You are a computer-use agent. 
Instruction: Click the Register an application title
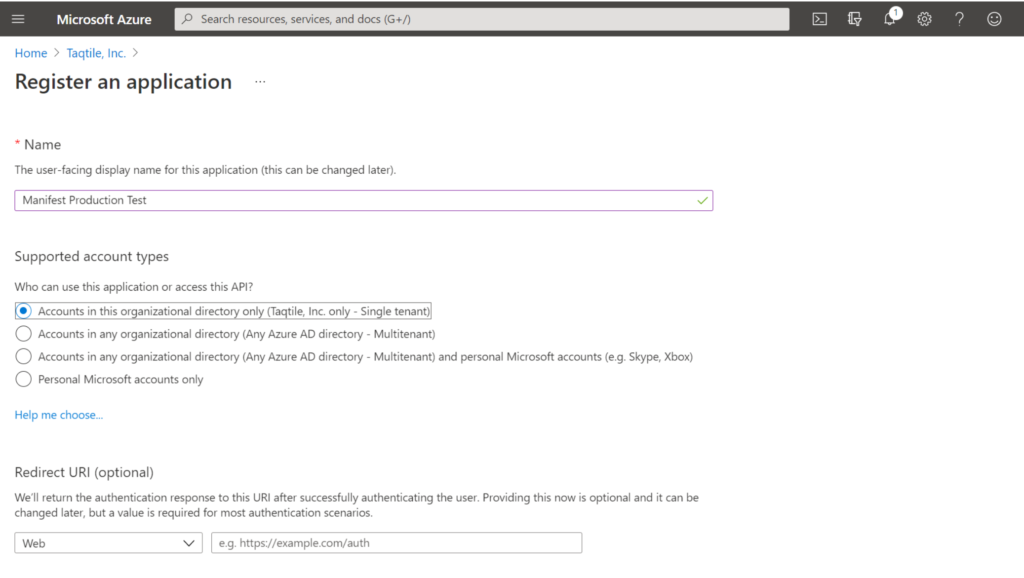123,82
